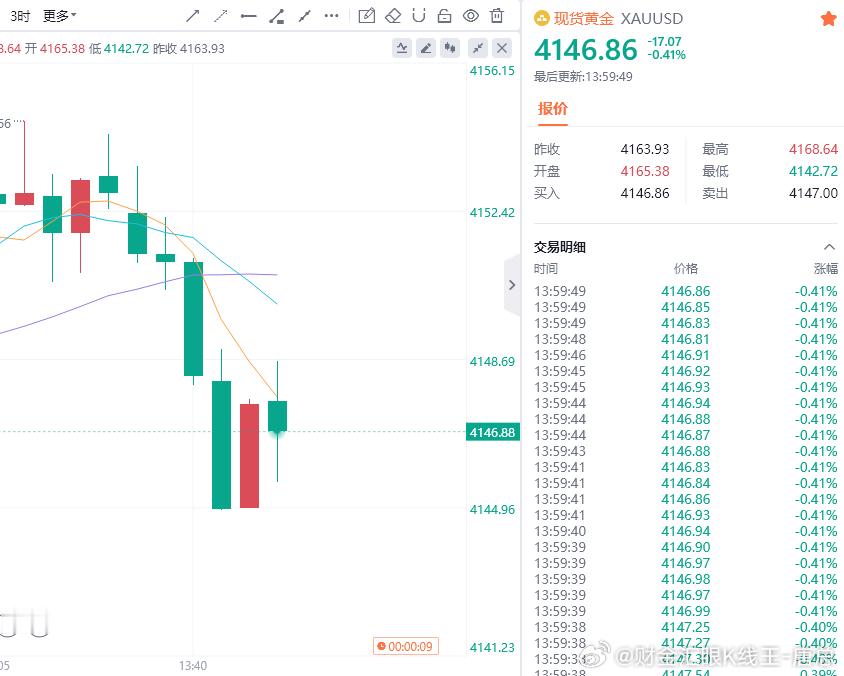Select the candlestick chart style icon
Viewport: 844px width, 676px height.
point(450,47)
